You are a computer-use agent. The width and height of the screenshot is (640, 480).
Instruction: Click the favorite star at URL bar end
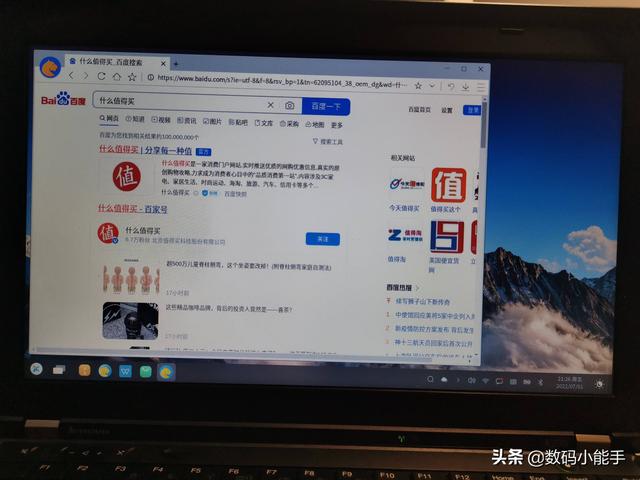(418, 86)
